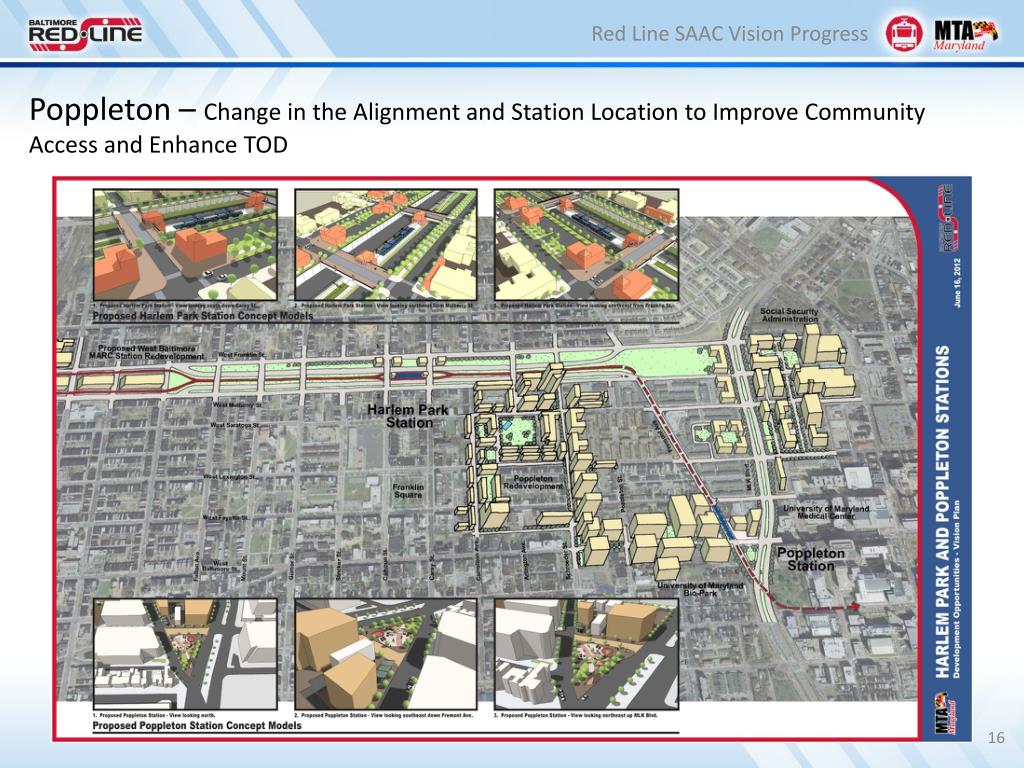Open second Harlem Park concept model from Mulberry St
Image resolution: width=1024 pixels, height=768 pixels.
pos(386,245)
